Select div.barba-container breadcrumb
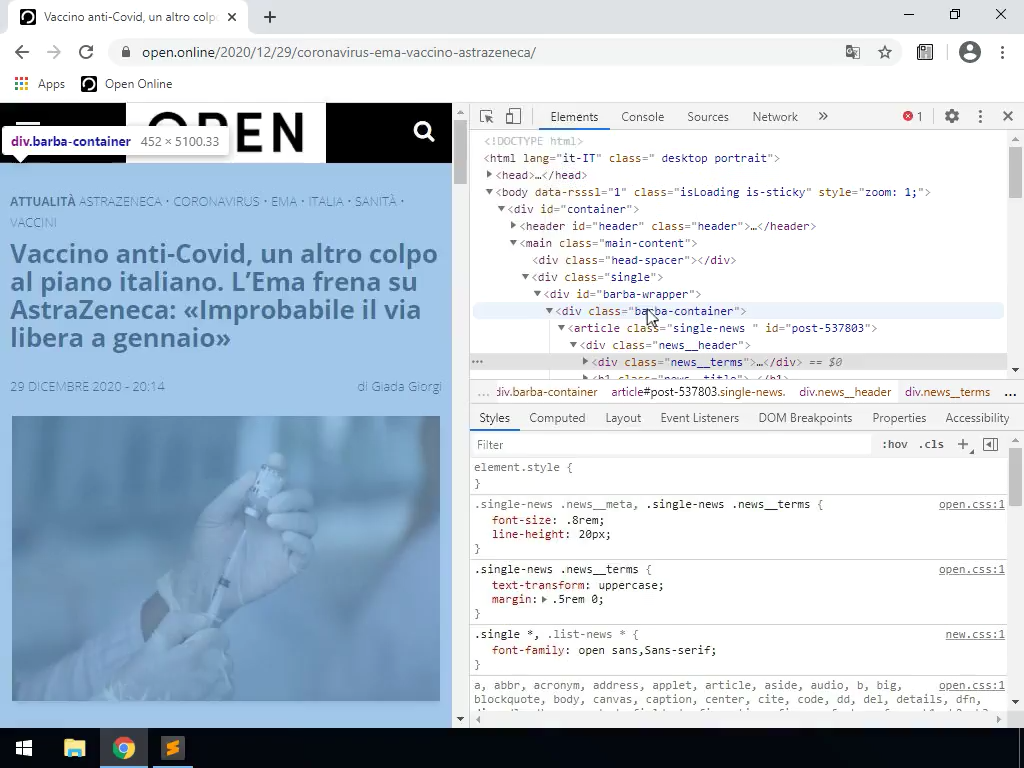Viewport: 1024px width, 768px height. pos(546,392)
